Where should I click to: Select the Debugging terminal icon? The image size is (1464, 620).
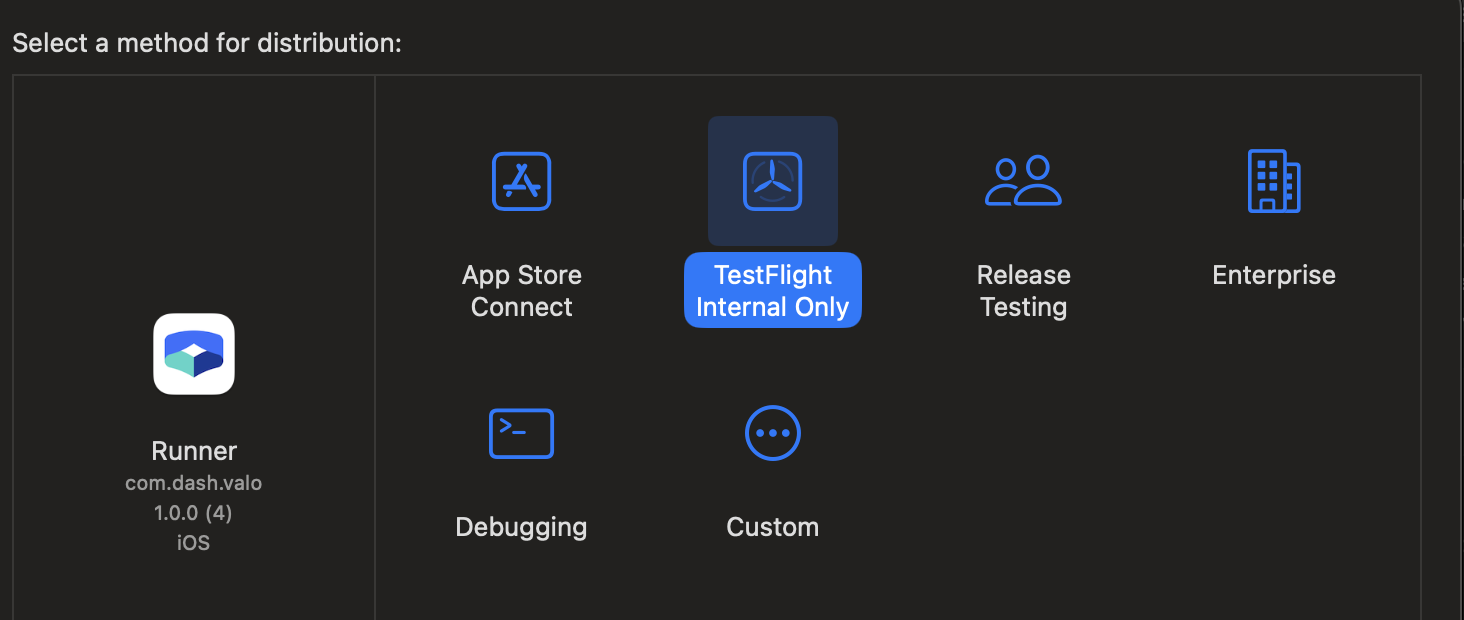click(x=521, y=433)
